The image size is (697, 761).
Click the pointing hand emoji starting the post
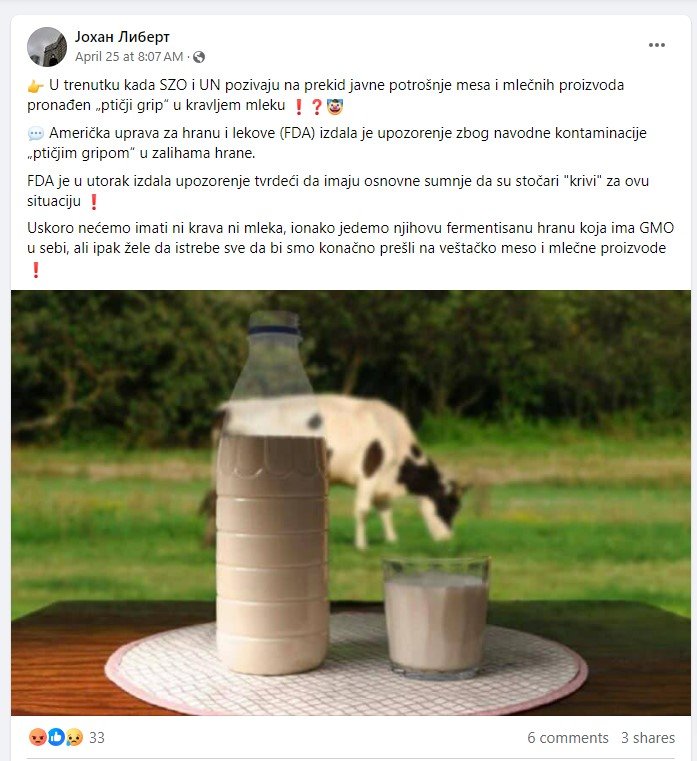coord(35,86)
